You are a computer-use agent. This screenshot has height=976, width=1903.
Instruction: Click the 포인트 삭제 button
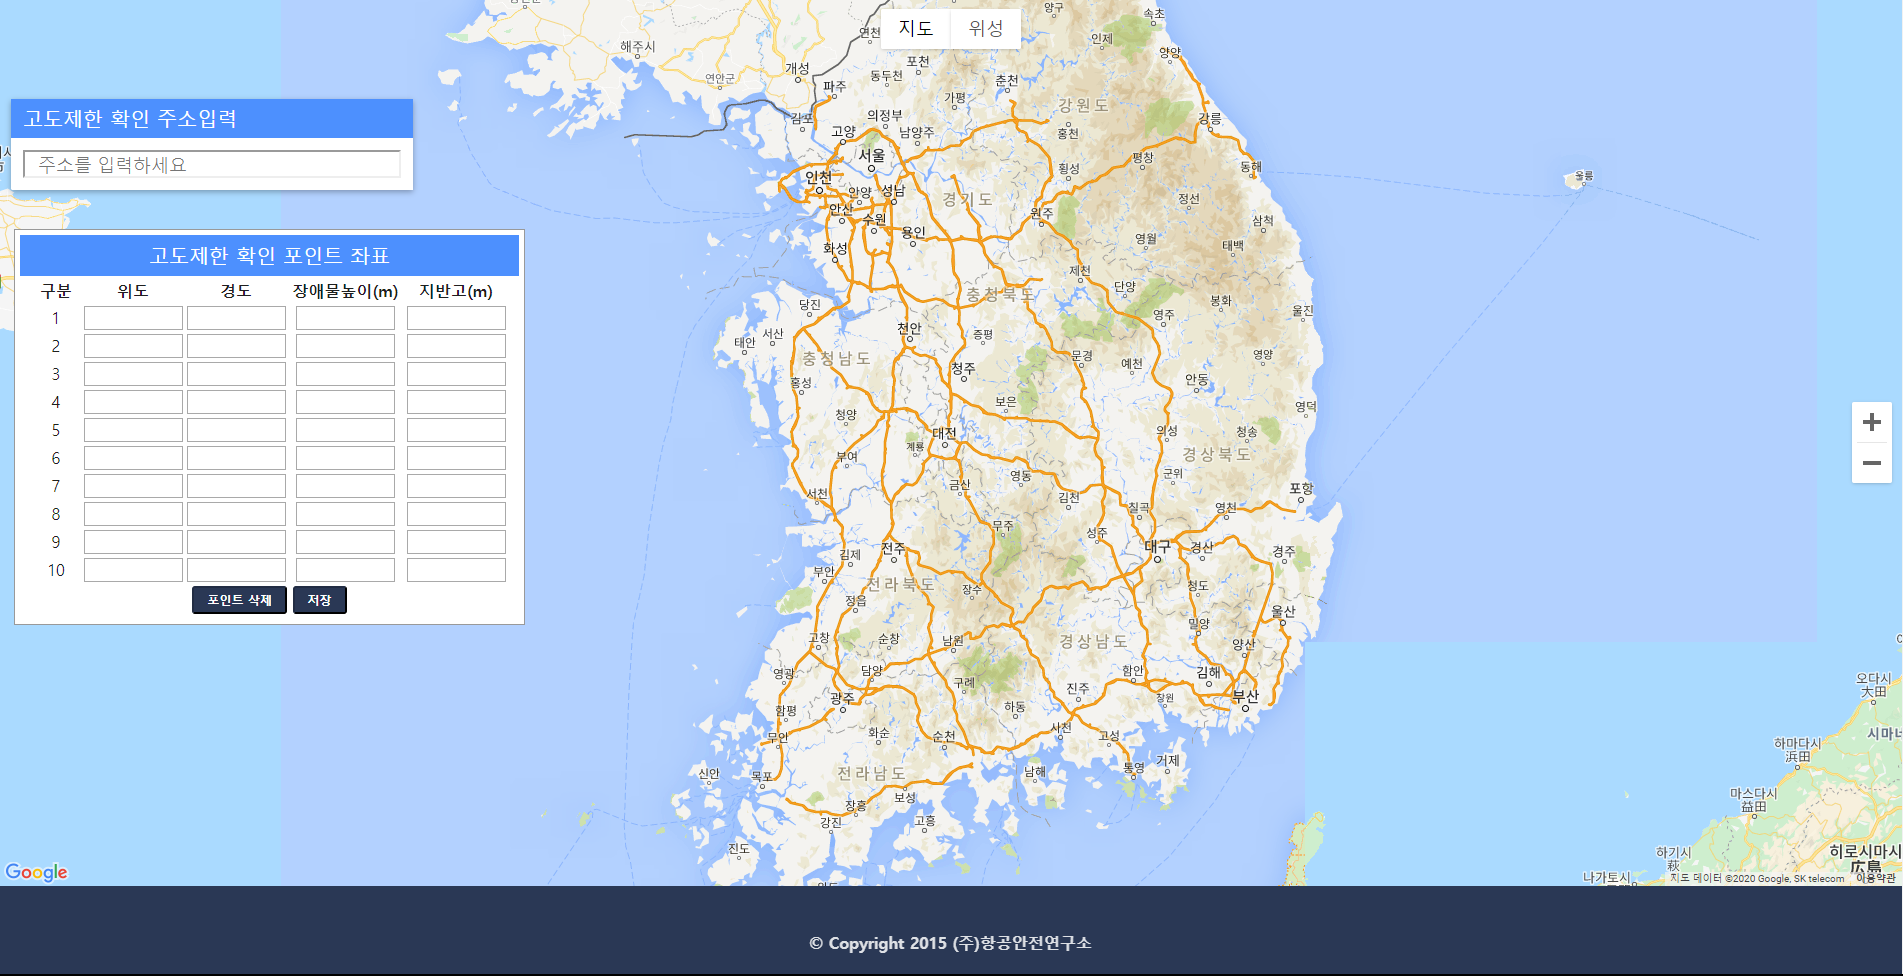(239, 600)
